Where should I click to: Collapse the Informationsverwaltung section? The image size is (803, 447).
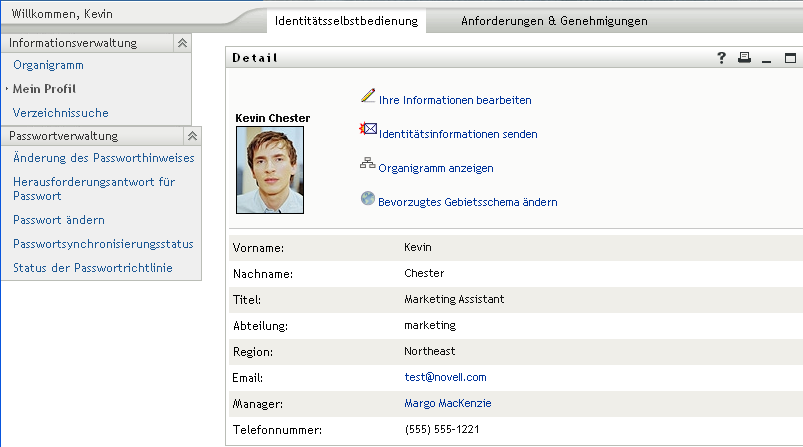(x=182, y=43)
